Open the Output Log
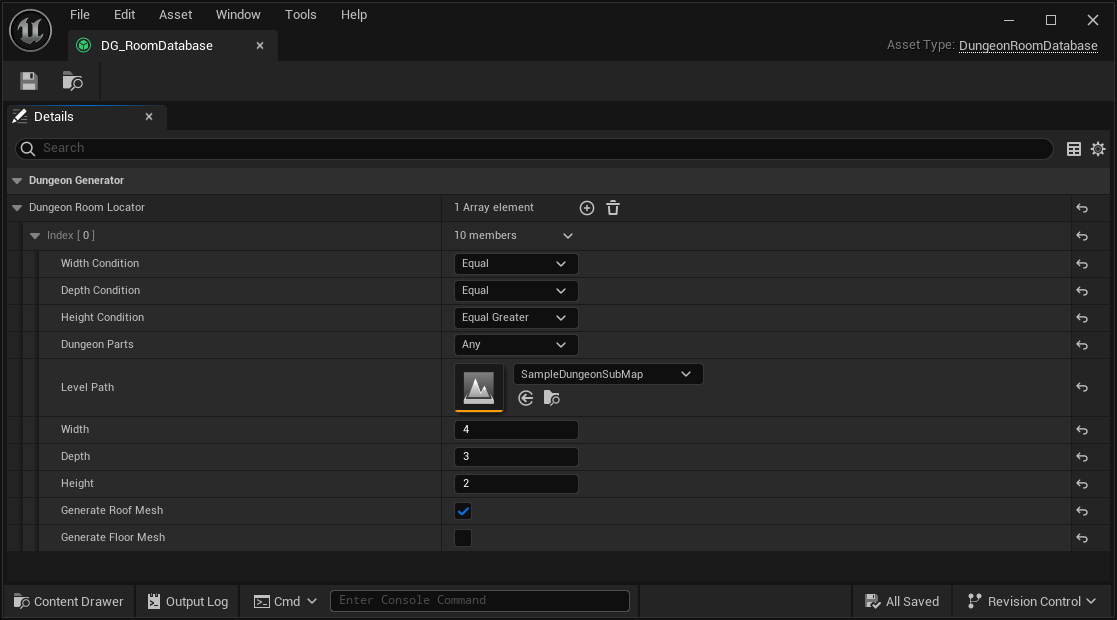The height and width of the screenshot is (620, 1117). [x=188, y=601]
